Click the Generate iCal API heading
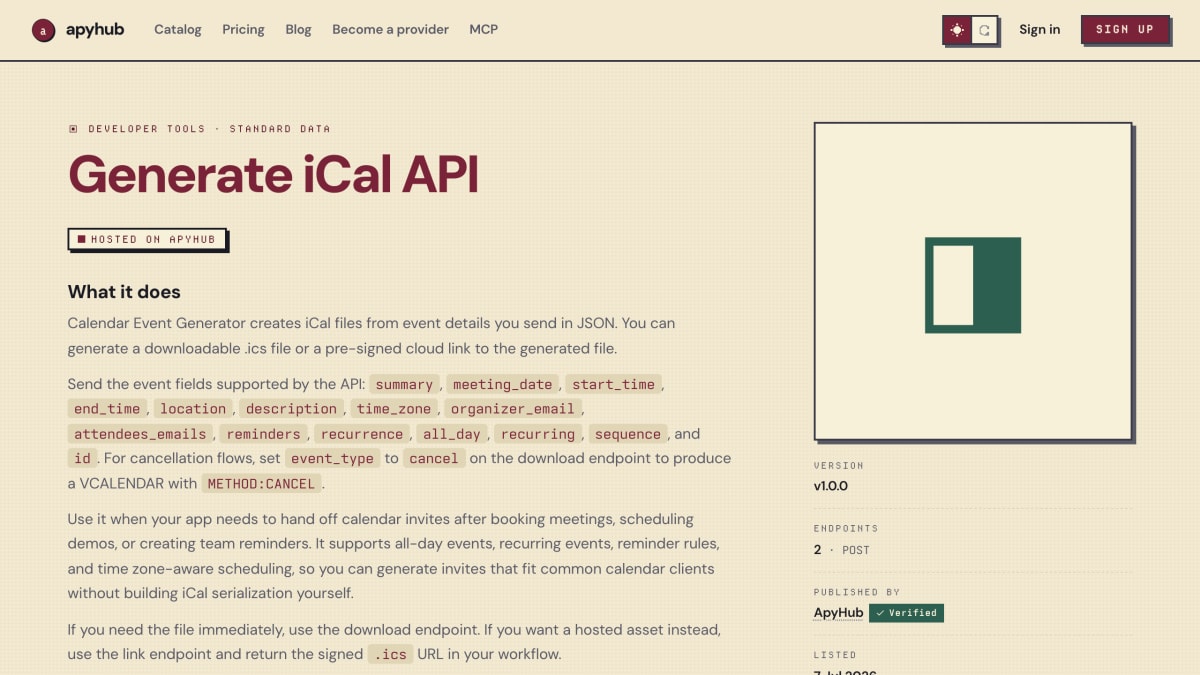The width and height of the screenshot is (1200, 675). click(x=273, y=174)
